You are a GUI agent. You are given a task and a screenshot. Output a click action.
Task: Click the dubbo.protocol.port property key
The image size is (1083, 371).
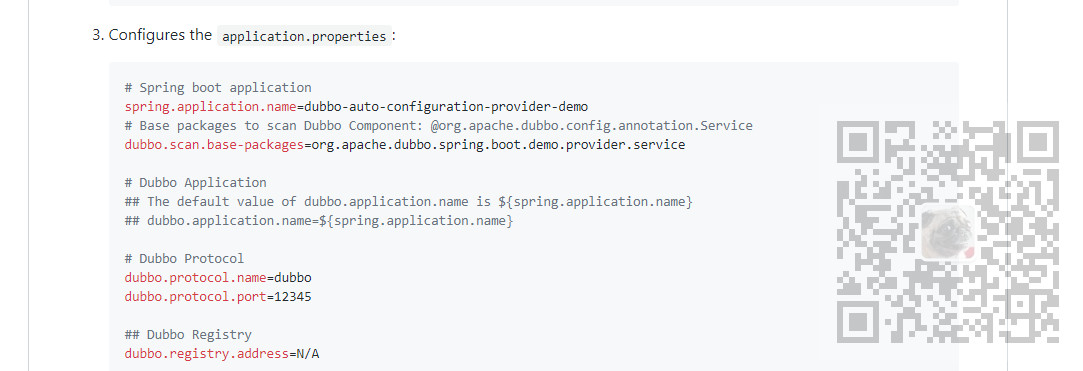(195, 296)
